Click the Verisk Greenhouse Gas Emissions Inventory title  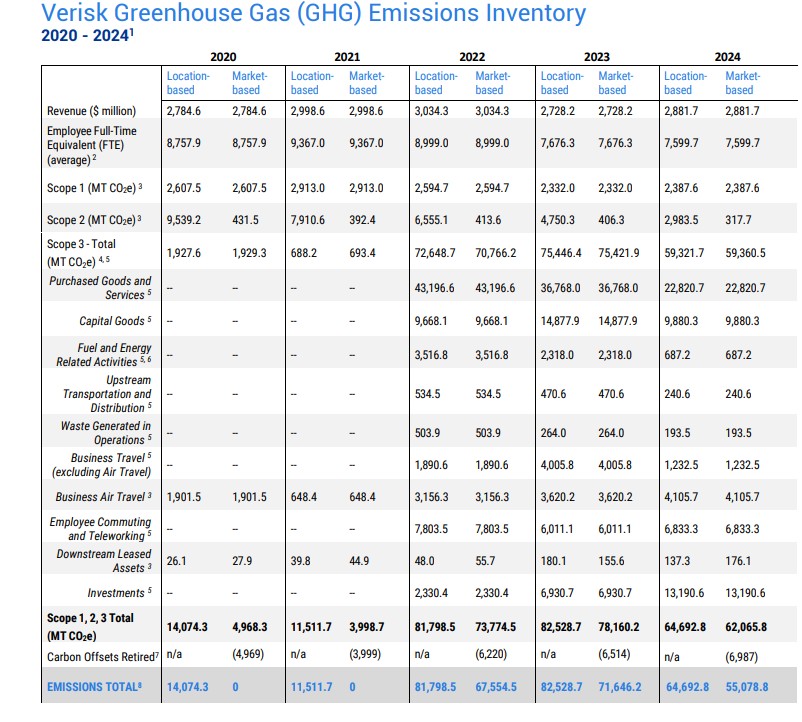point(313,14)
